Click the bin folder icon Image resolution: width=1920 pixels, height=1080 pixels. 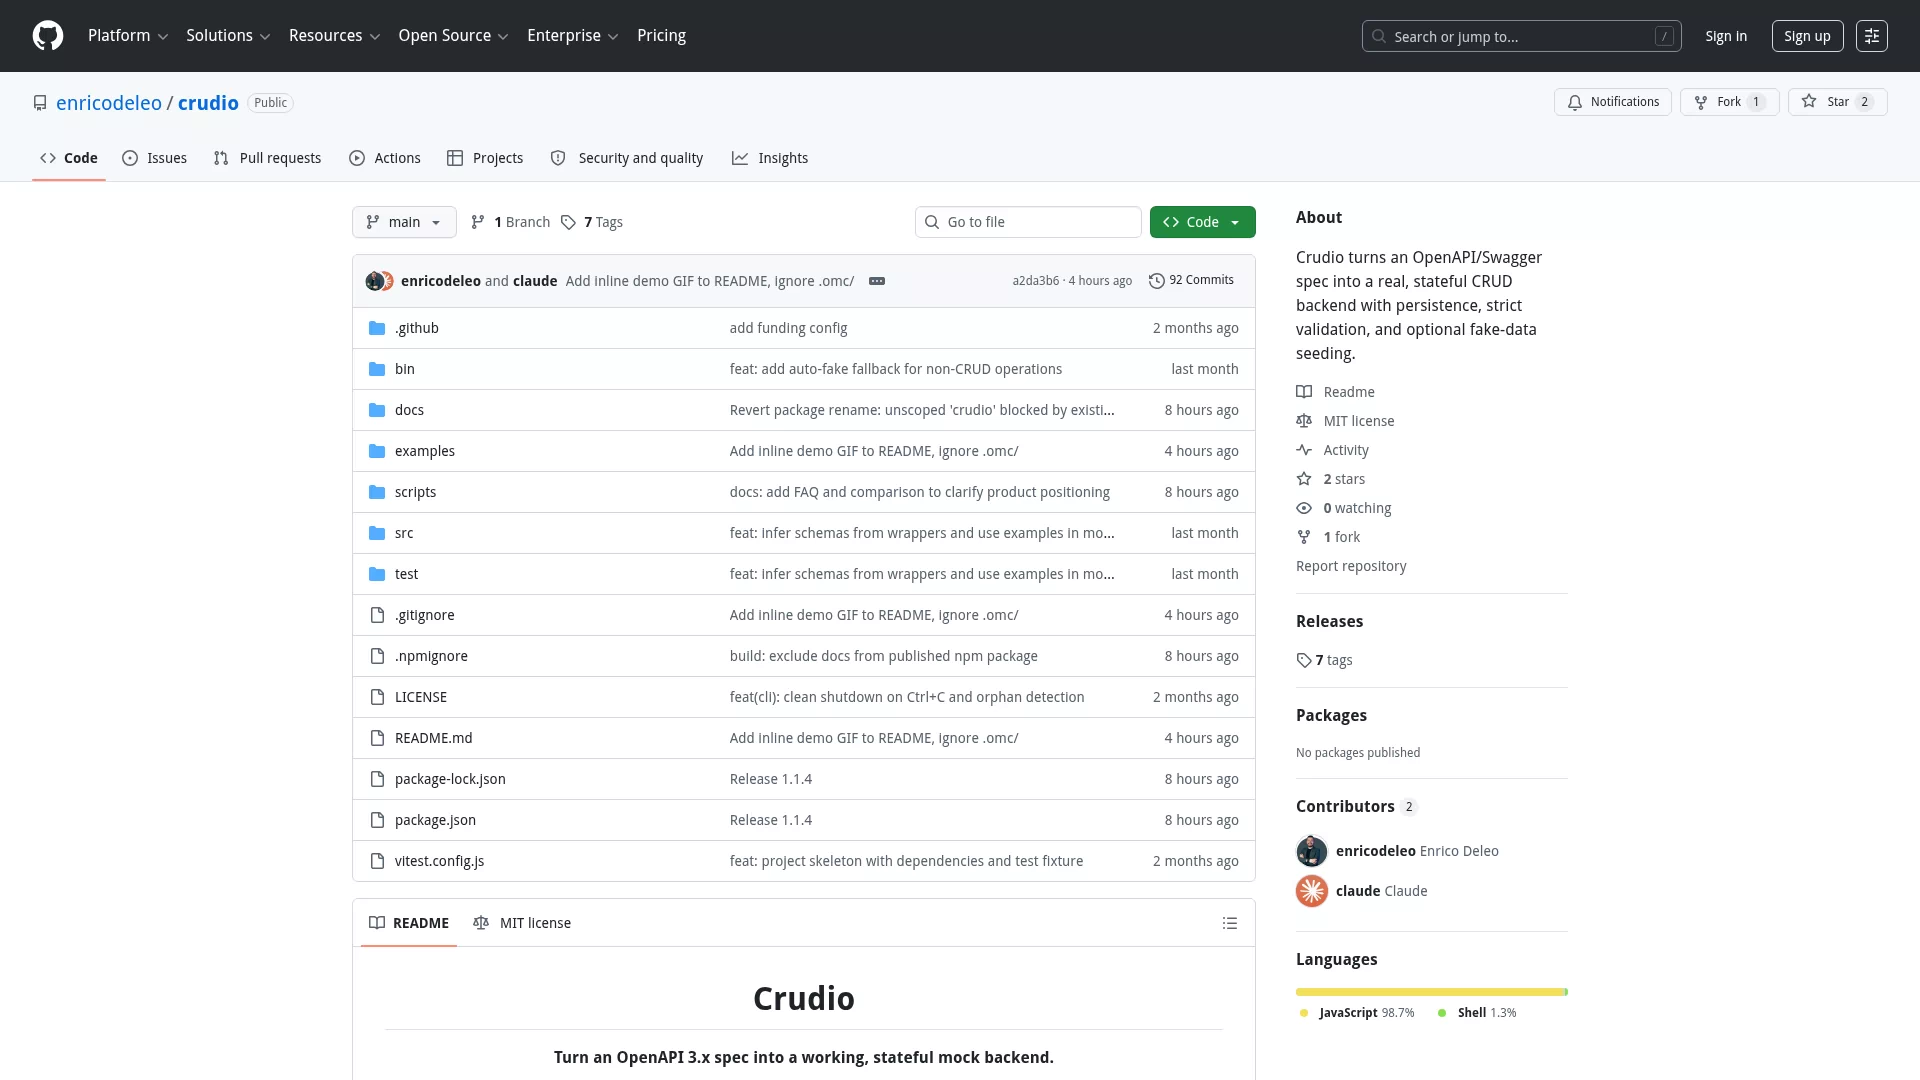click(377, 369)
